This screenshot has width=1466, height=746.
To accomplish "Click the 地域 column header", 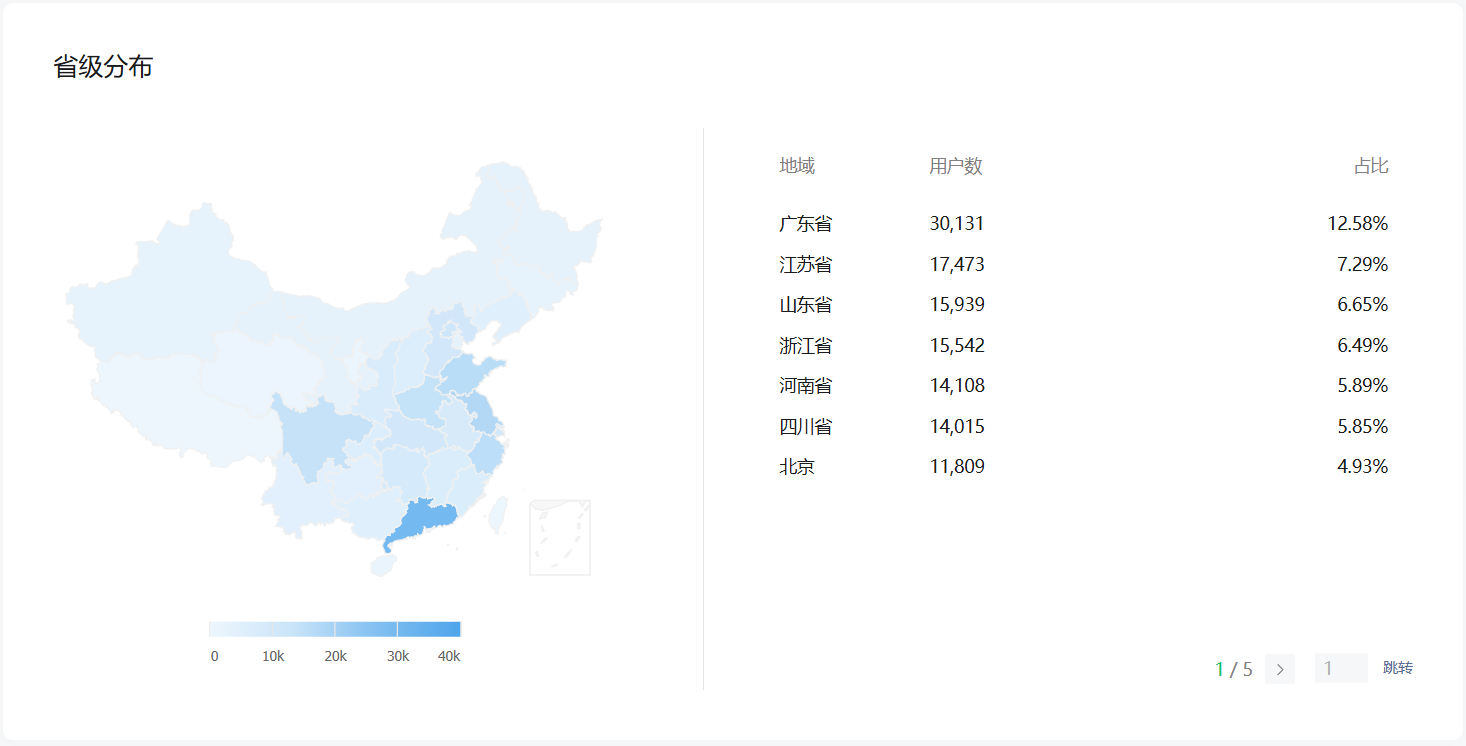I will 797,166.
